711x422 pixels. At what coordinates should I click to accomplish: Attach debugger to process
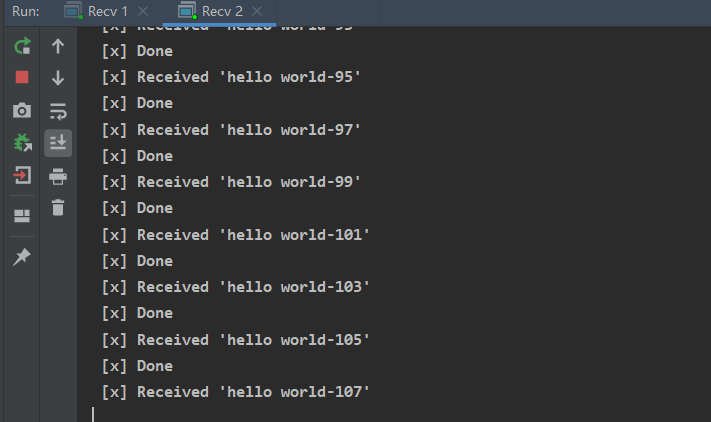point(22,143)
